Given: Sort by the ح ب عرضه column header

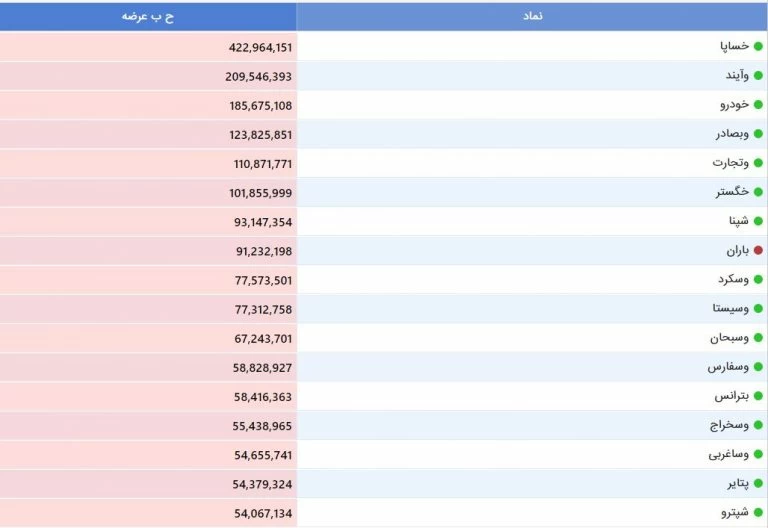Looking at the screenshot, I should pyautogui.click(x=148, y=17).
